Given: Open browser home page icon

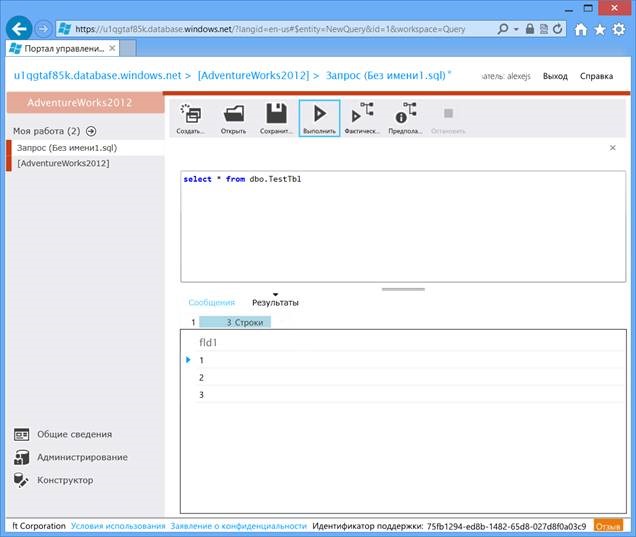Looking at the screenshot, I should [581, 29].
